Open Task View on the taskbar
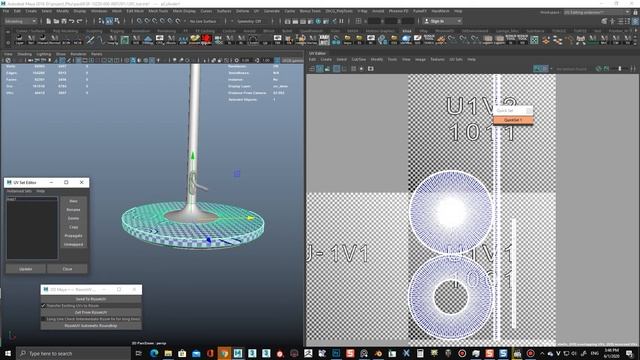Viewport: 640px width, 360px height. coord(138,353)
